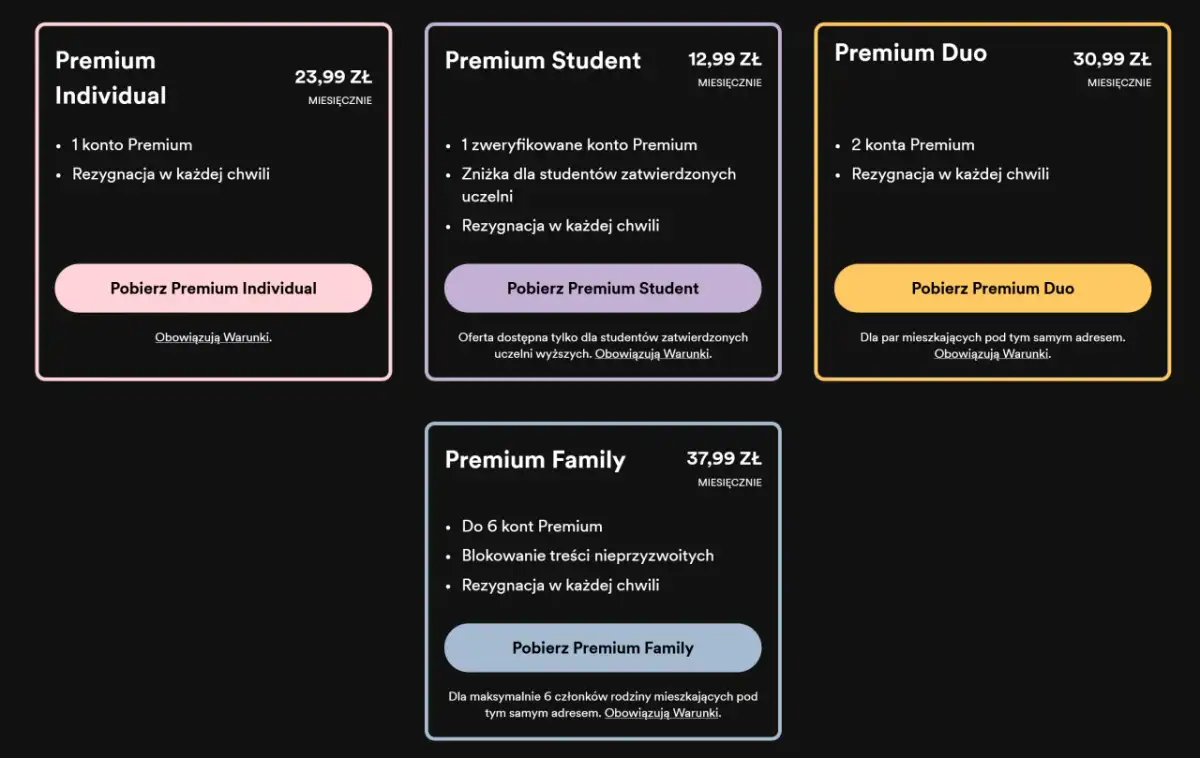Click the Pobierz Premium Student button
The image size is (1200, 758).
coord(602,288)
